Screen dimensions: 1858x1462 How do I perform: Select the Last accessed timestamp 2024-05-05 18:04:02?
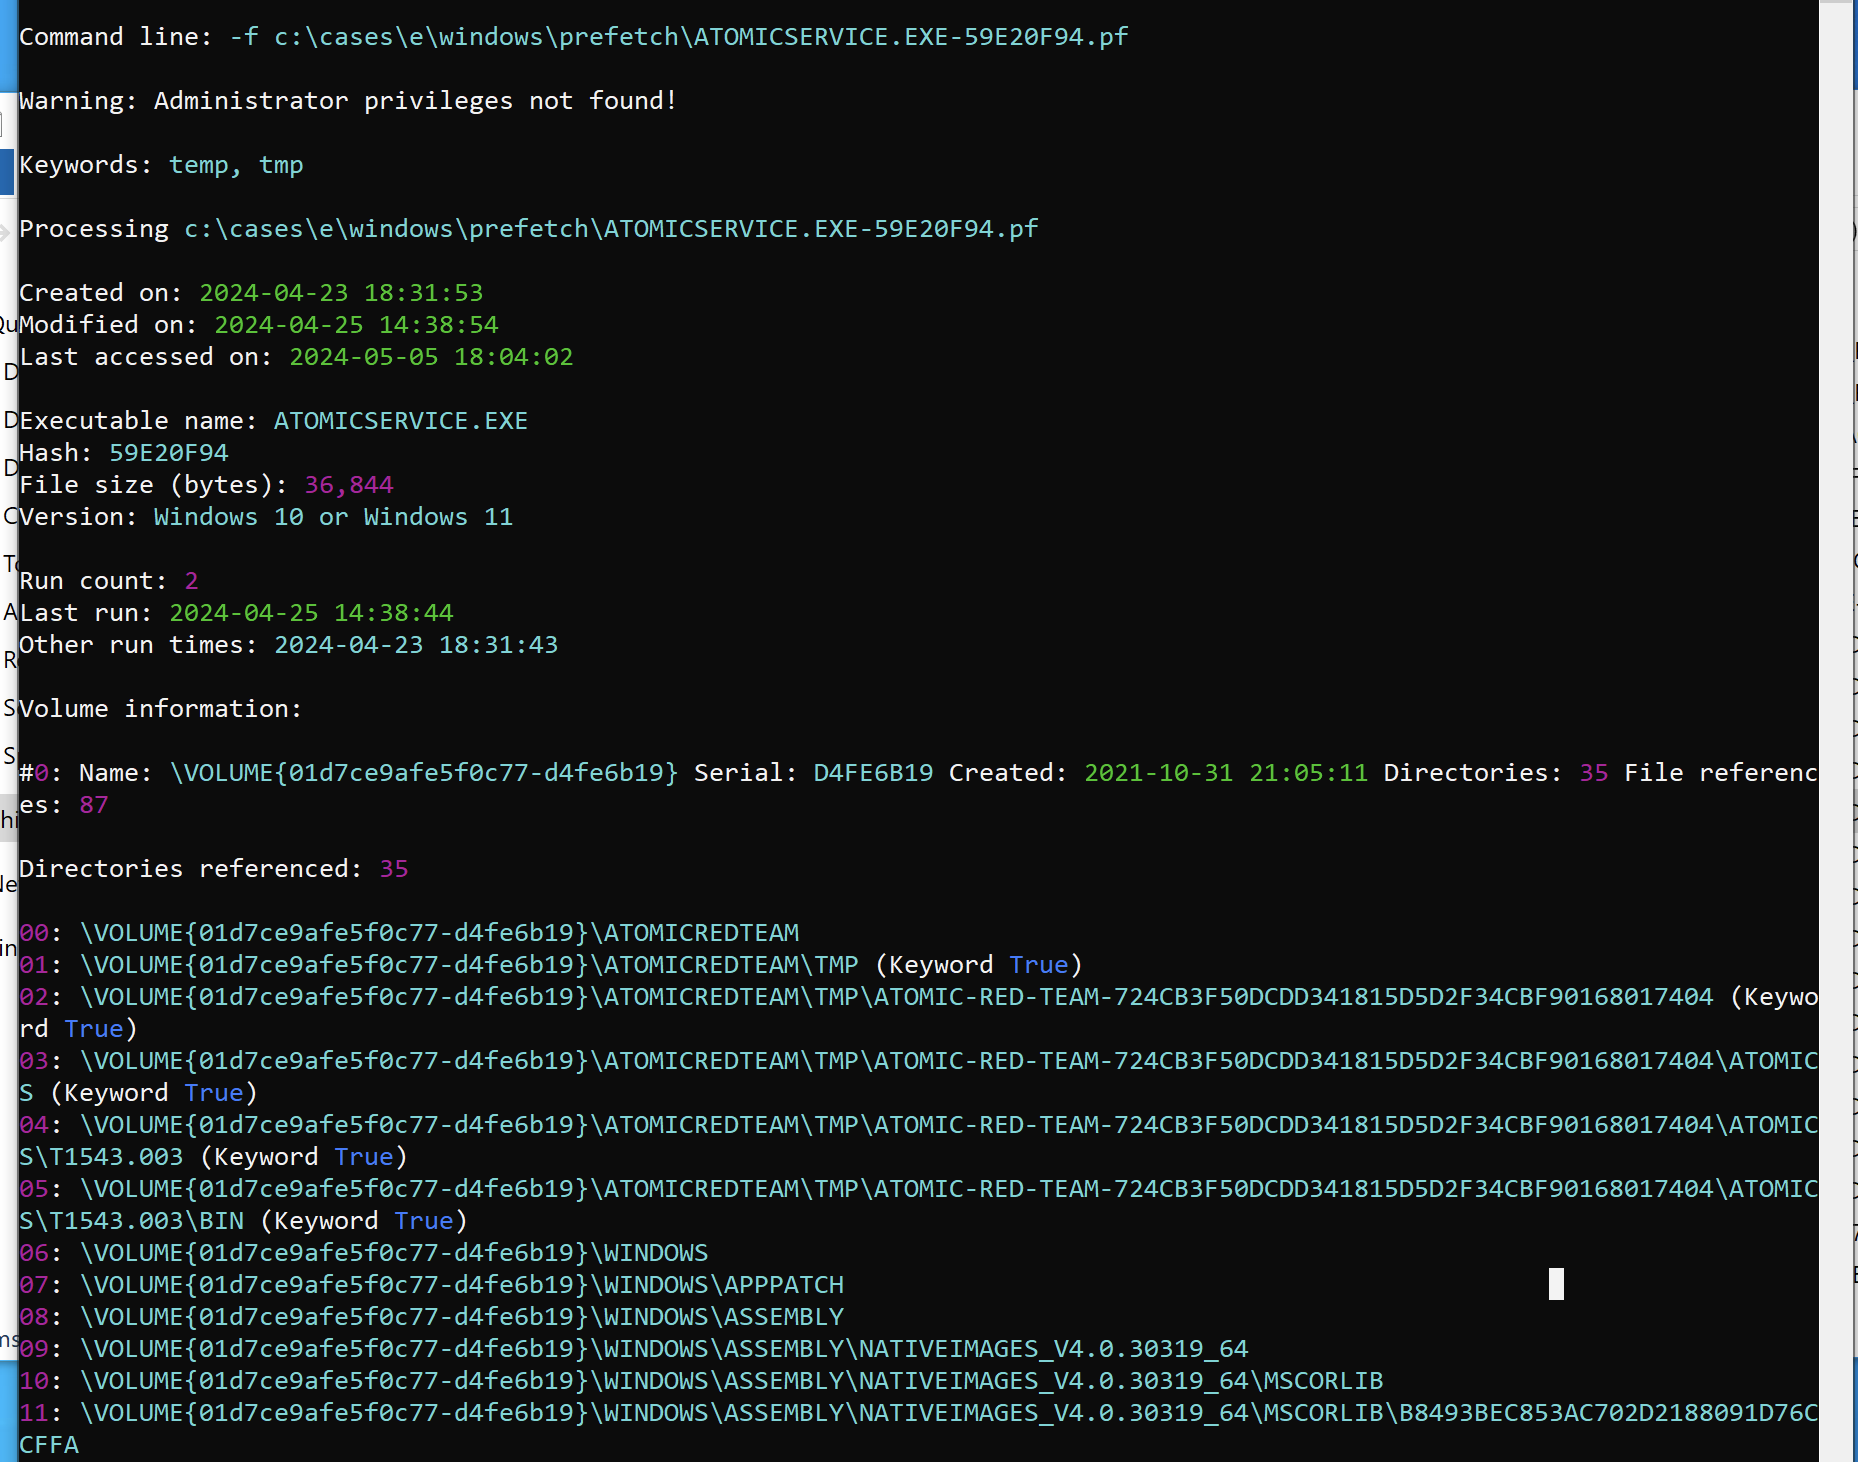(431, 357)
